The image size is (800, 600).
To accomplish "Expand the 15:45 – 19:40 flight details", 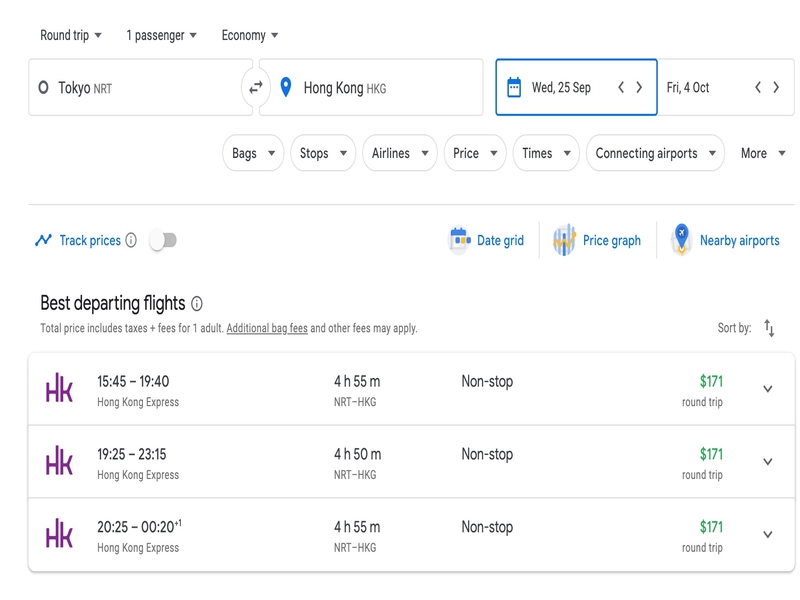I will click(767, 389).
